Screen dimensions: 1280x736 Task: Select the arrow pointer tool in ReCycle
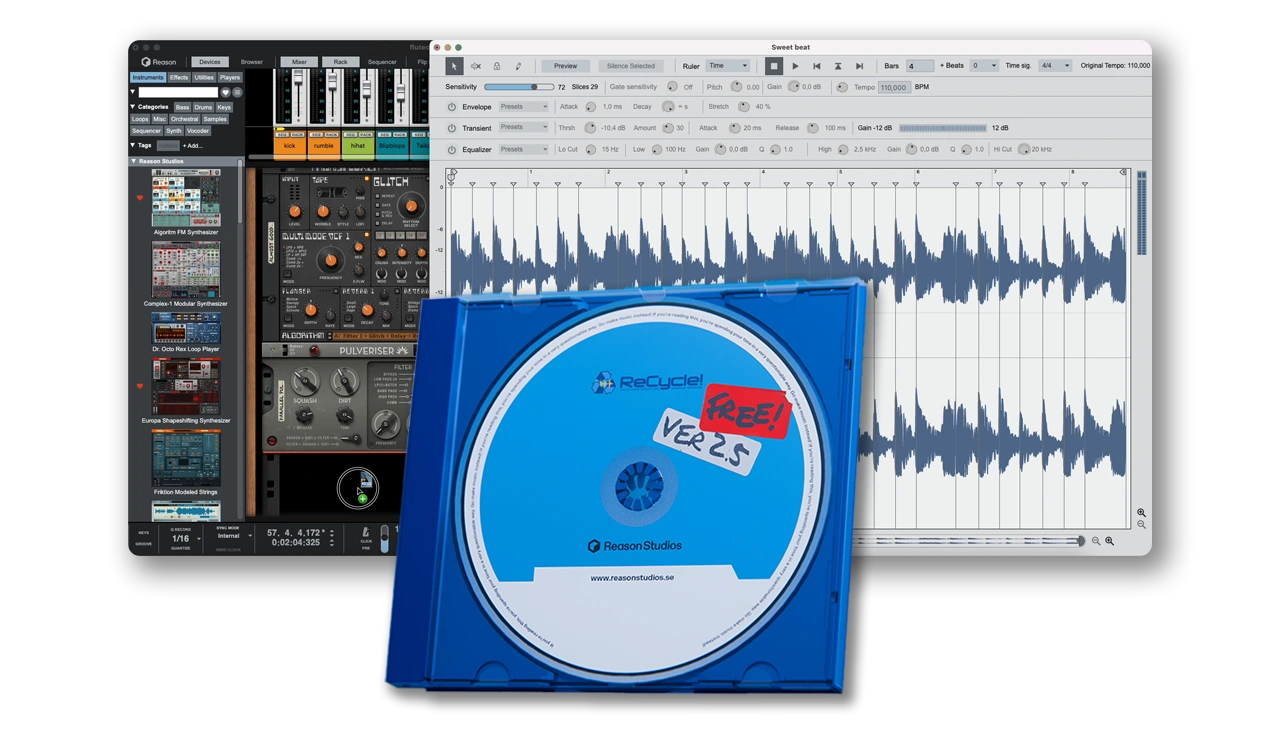point(454,66)
